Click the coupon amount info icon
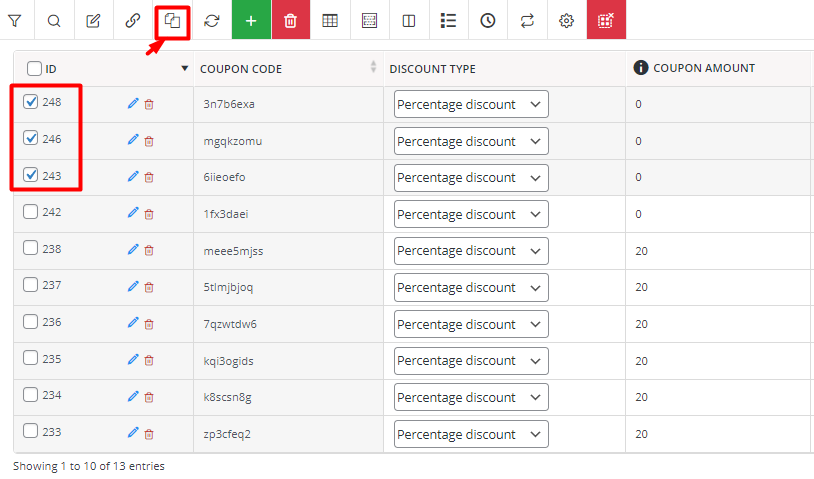 (641, 67)
